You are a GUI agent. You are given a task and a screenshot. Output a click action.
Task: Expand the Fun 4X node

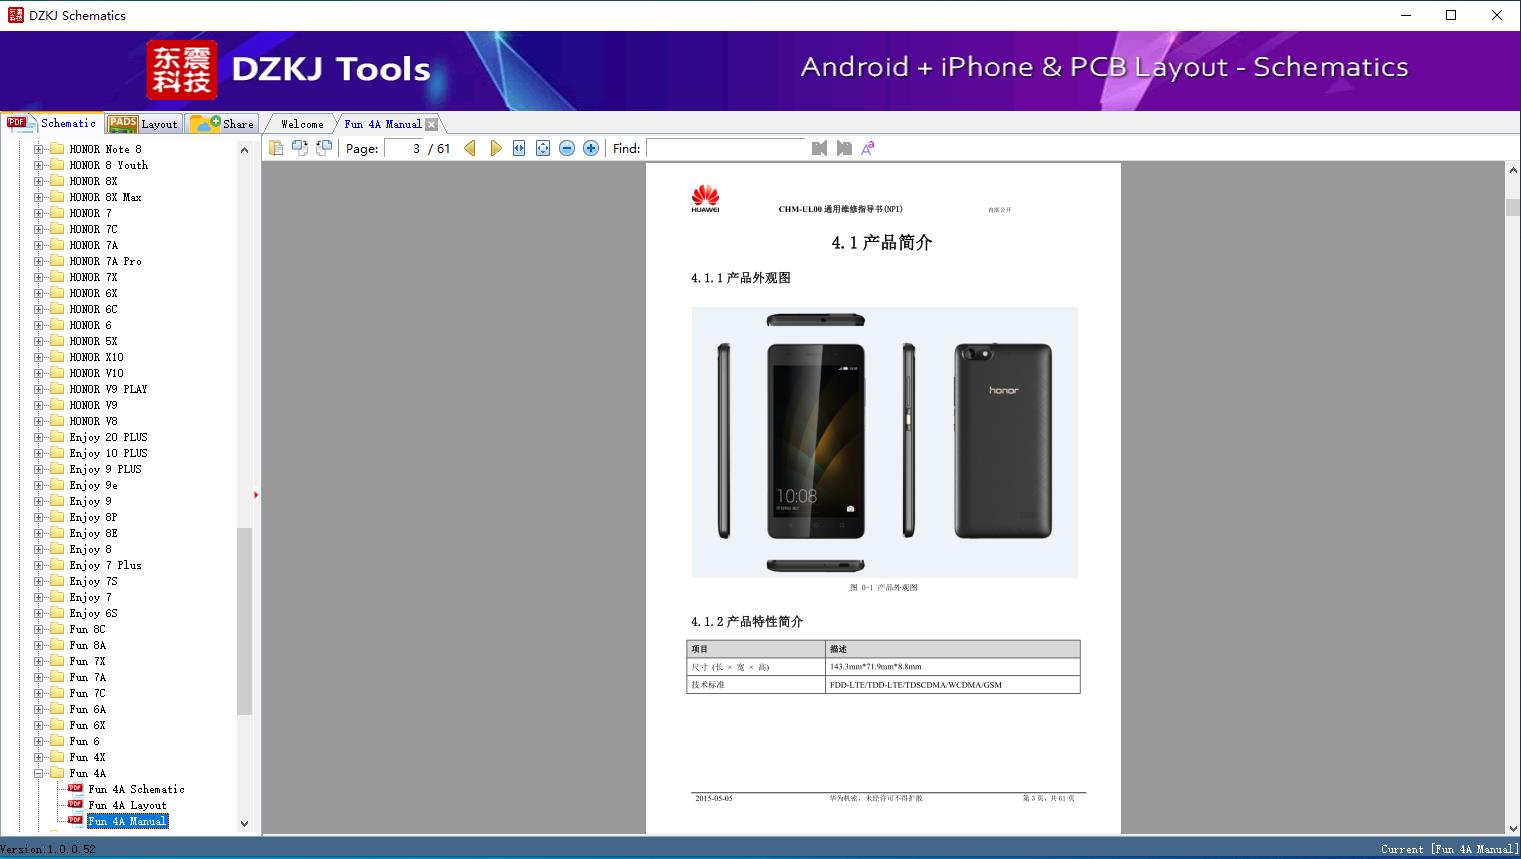click(x=39, y=757)
